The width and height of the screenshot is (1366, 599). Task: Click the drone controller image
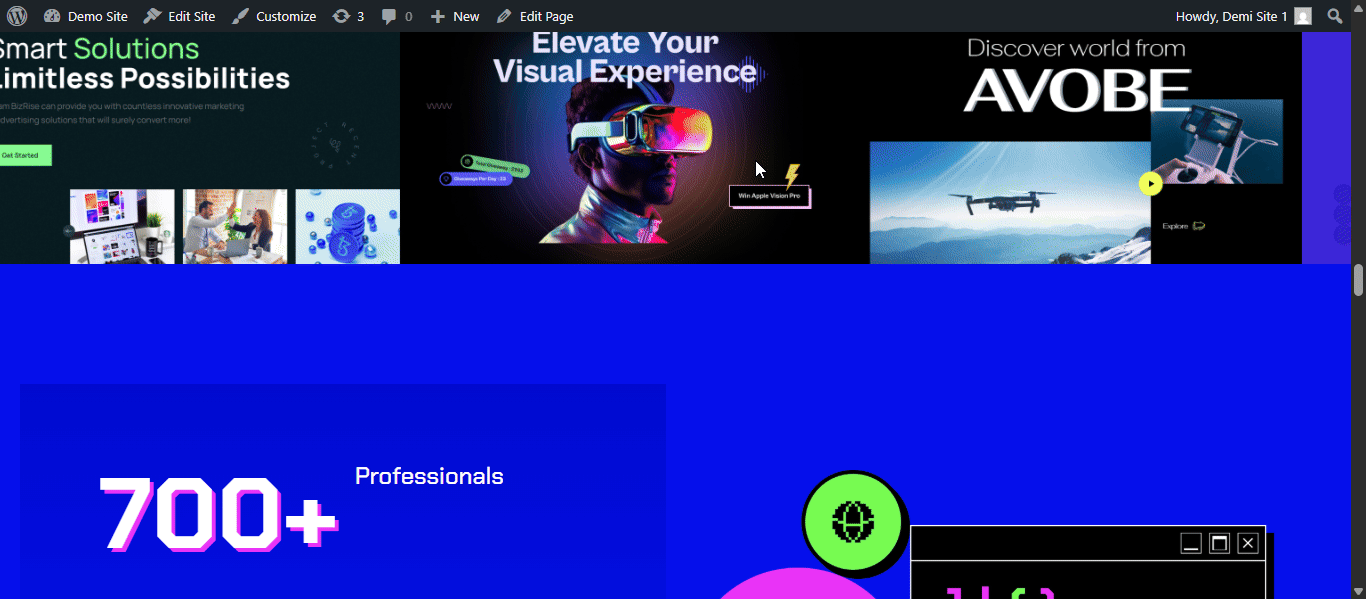coord(1217,141)
